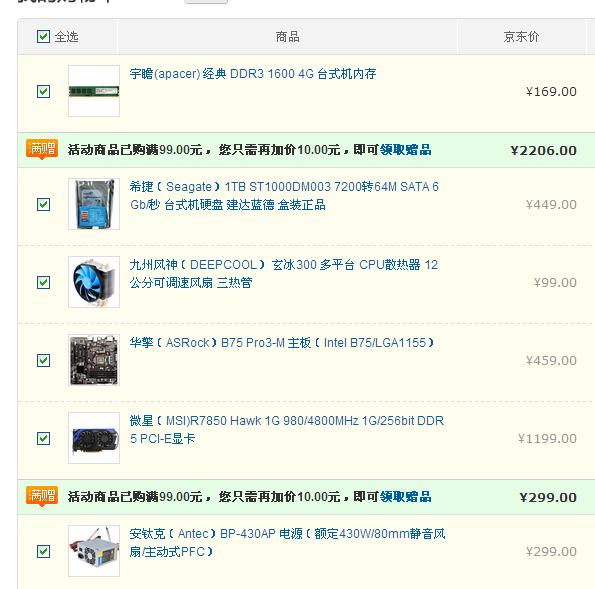This screenshot has width=595, height=589.
Task: Open the Antec BP-430AP power supply link
Action: coord(287,543)
